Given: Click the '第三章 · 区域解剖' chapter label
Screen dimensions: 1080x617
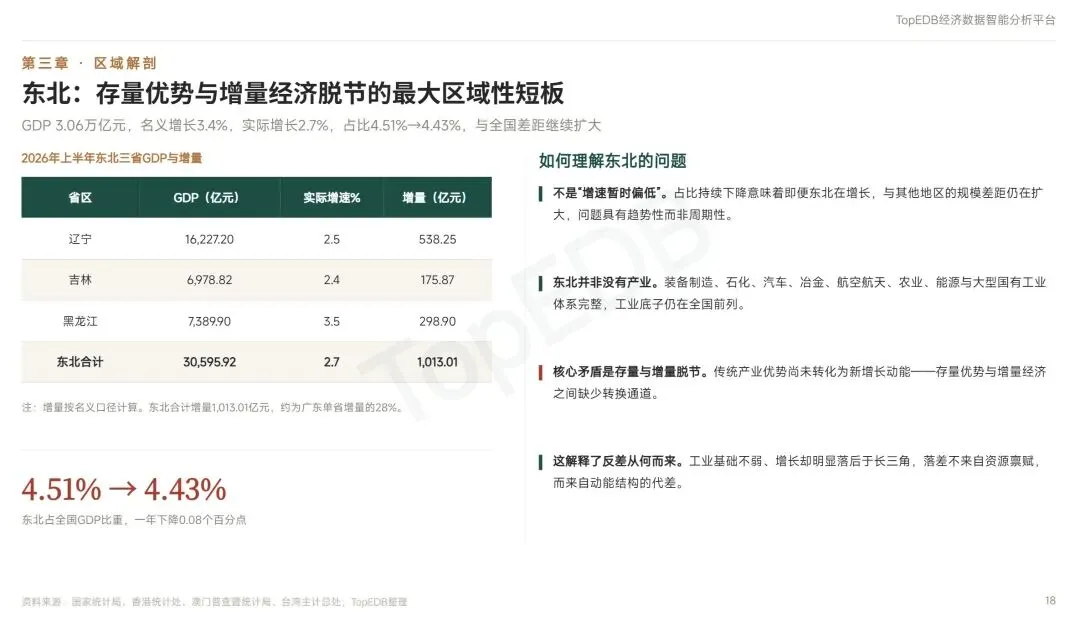Looking at the screenshot, I should tap(89, 63).
